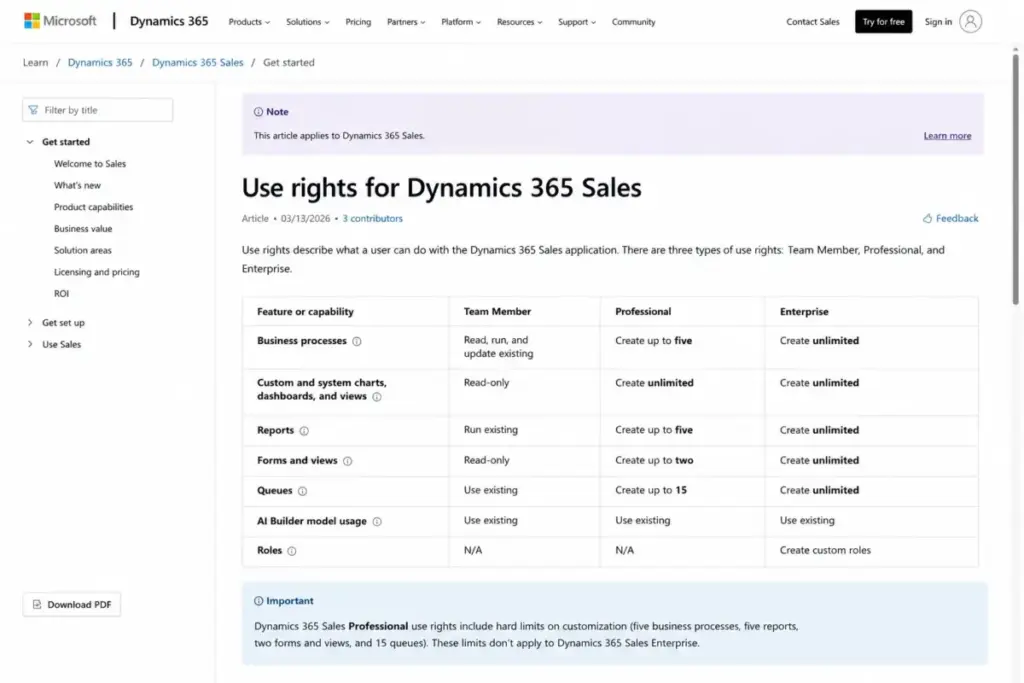Open the Partners dropdown menu

coord(406,22)
